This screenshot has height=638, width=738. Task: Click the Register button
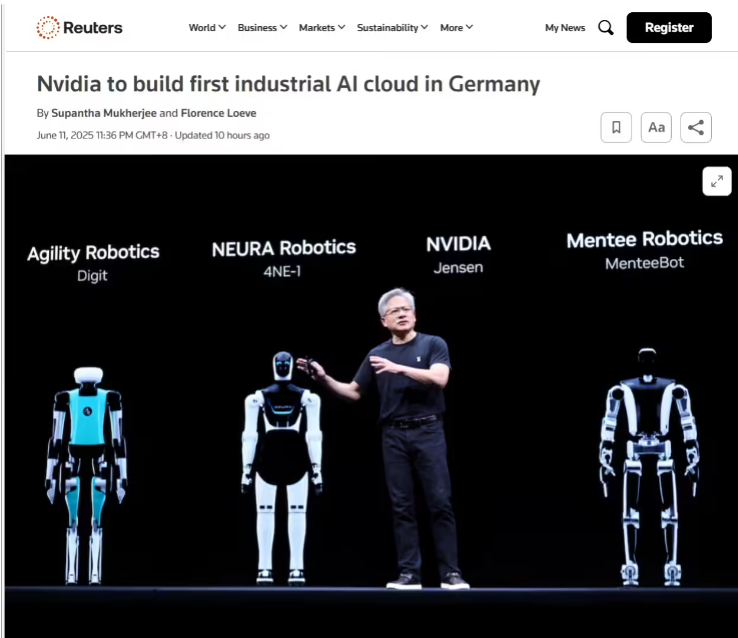tap(669, 28)
